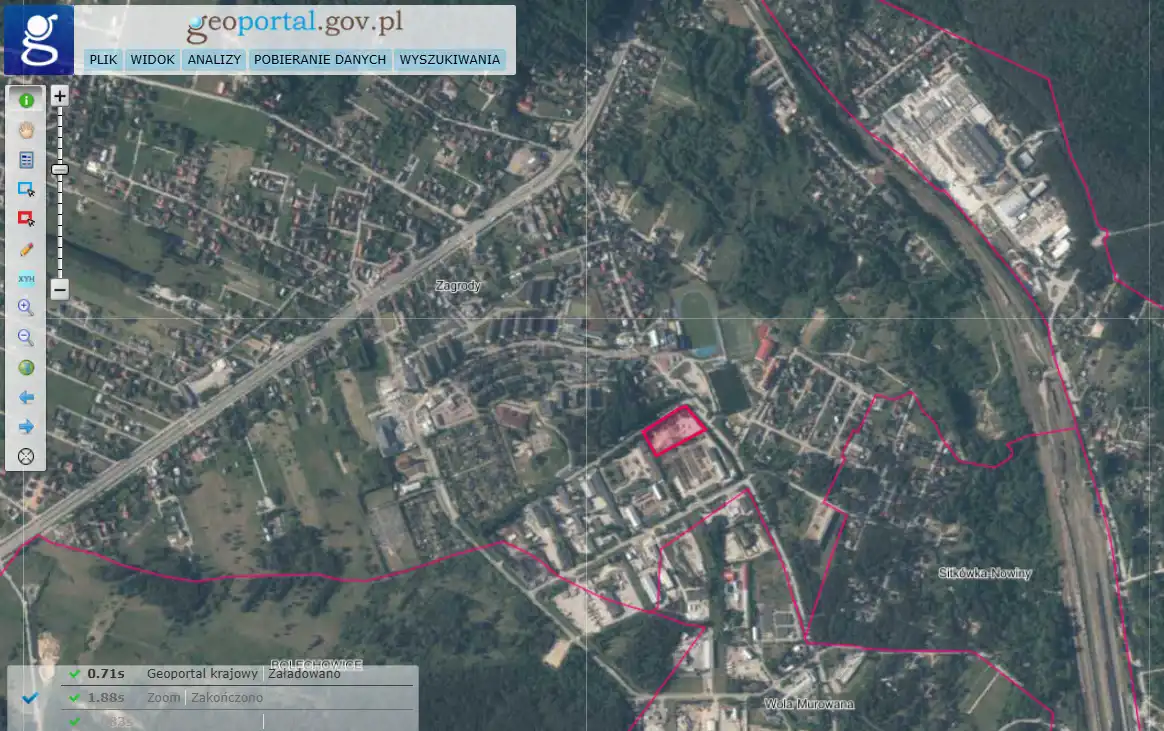
Task: Open the WIDOK menu
Action: click(x=153, y=60)
